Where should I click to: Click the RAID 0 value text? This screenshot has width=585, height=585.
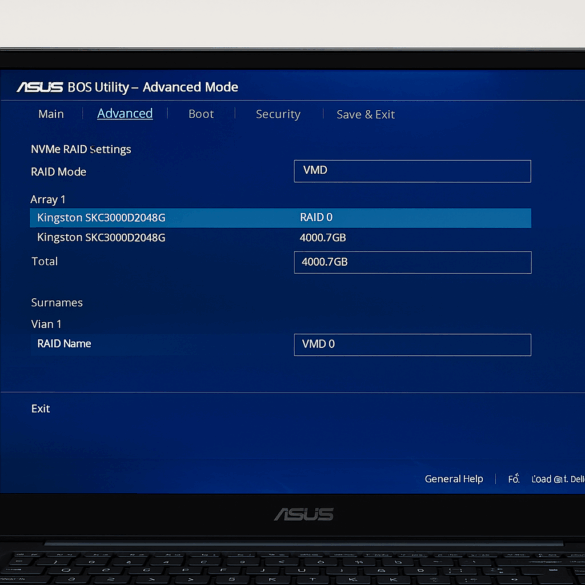point(316,217)
